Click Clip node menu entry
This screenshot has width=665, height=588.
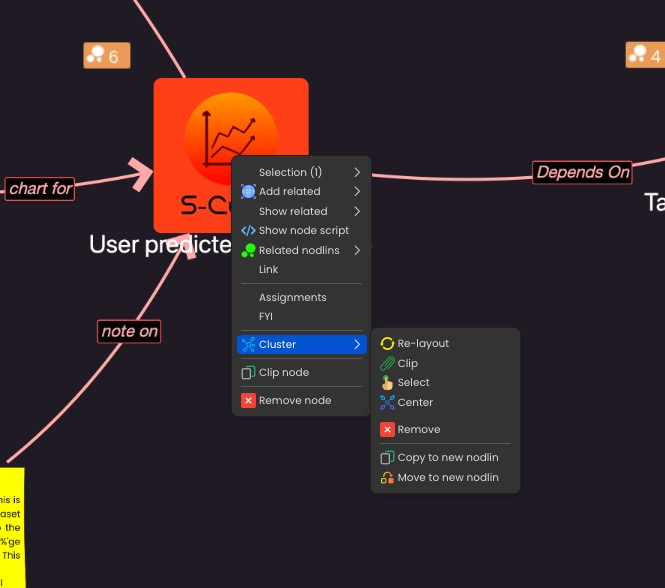284,373
